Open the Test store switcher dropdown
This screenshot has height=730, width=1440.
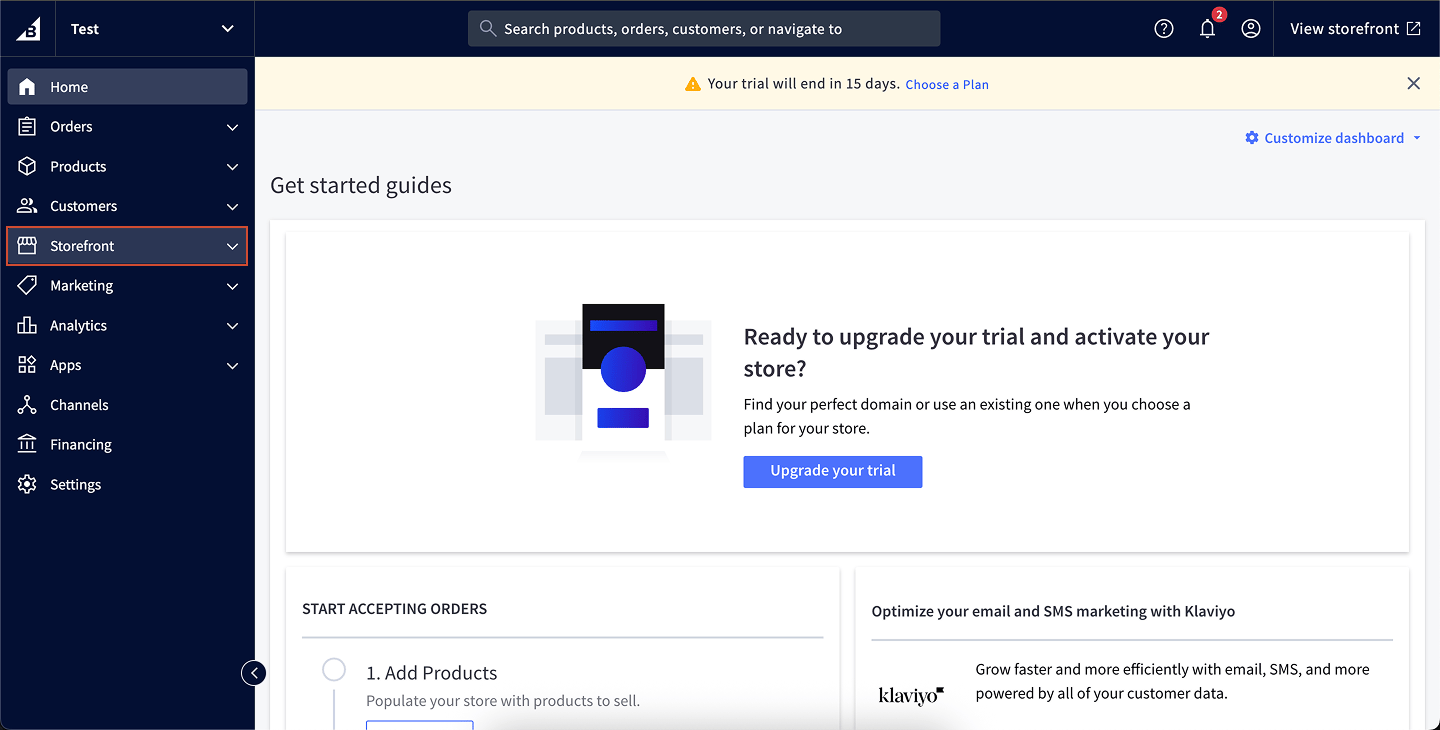(155, 29)
